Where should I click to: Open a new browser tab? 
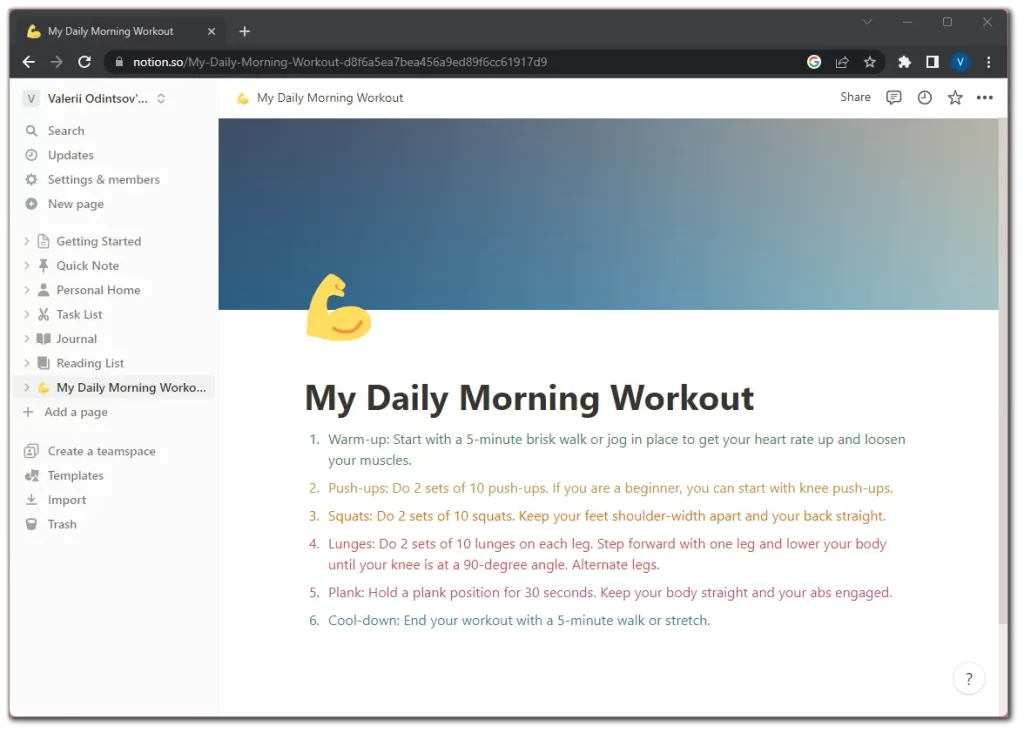245,31
